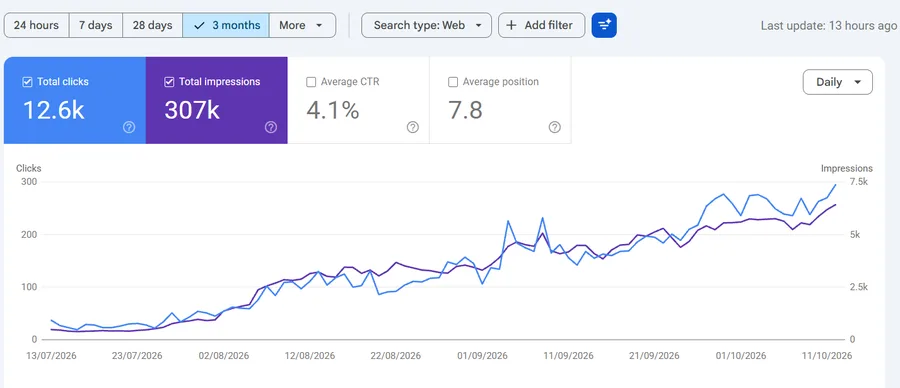Click the blue filter sparkle icon button
This screenshot has width=900, height=388.
coord(604,25)
